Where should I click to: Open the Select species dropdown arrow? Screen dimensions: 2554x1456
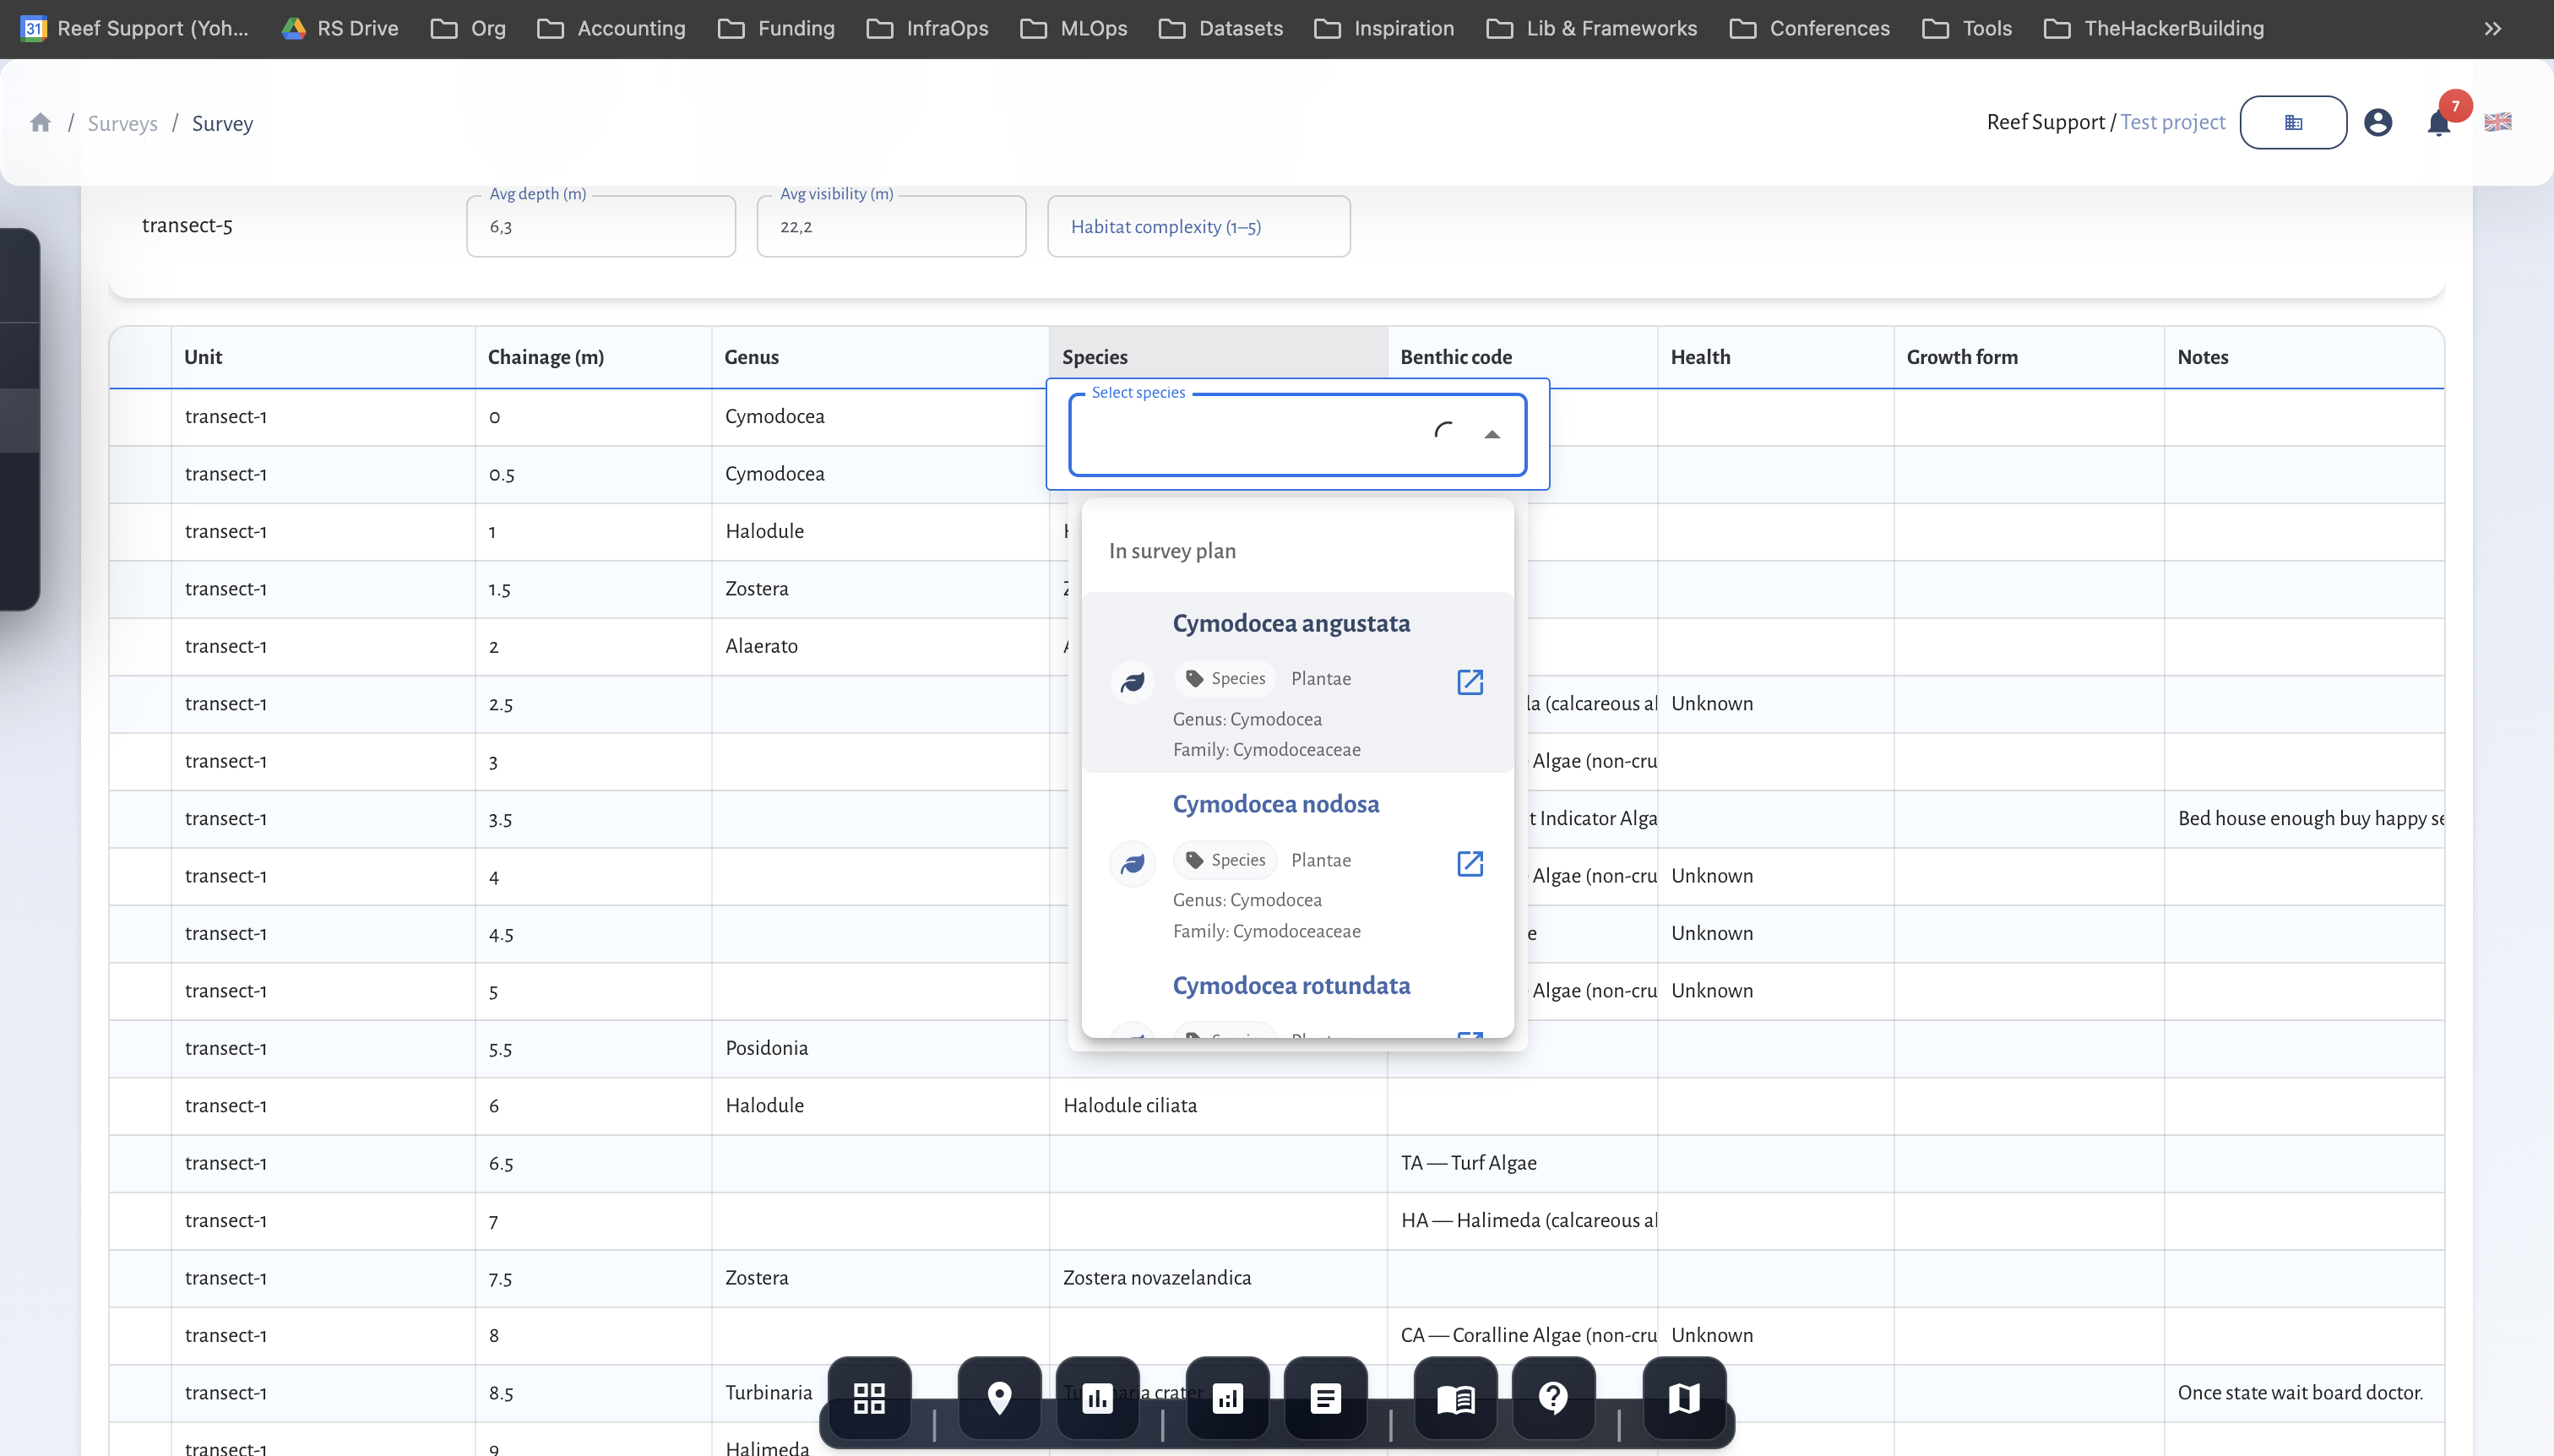tap(1491, 434)
